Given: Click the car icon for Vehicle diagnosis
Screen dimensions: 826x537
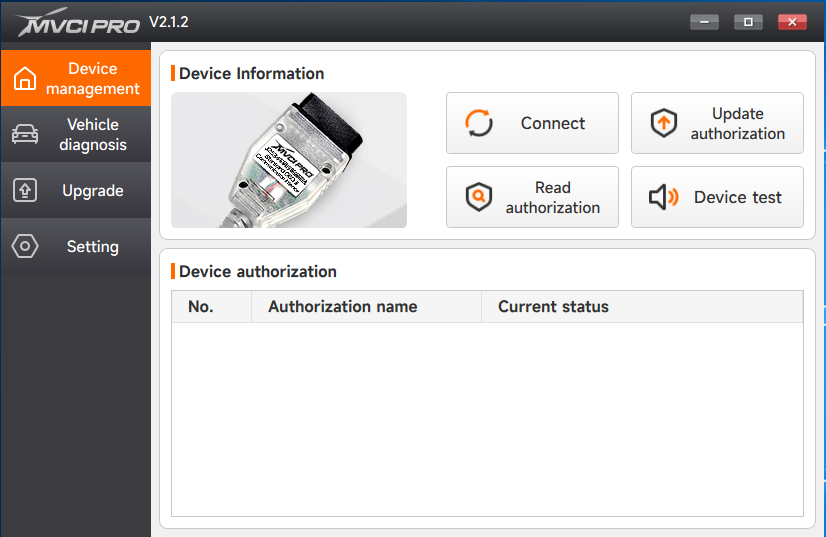Looking at the screenshot, I should 25,135.
